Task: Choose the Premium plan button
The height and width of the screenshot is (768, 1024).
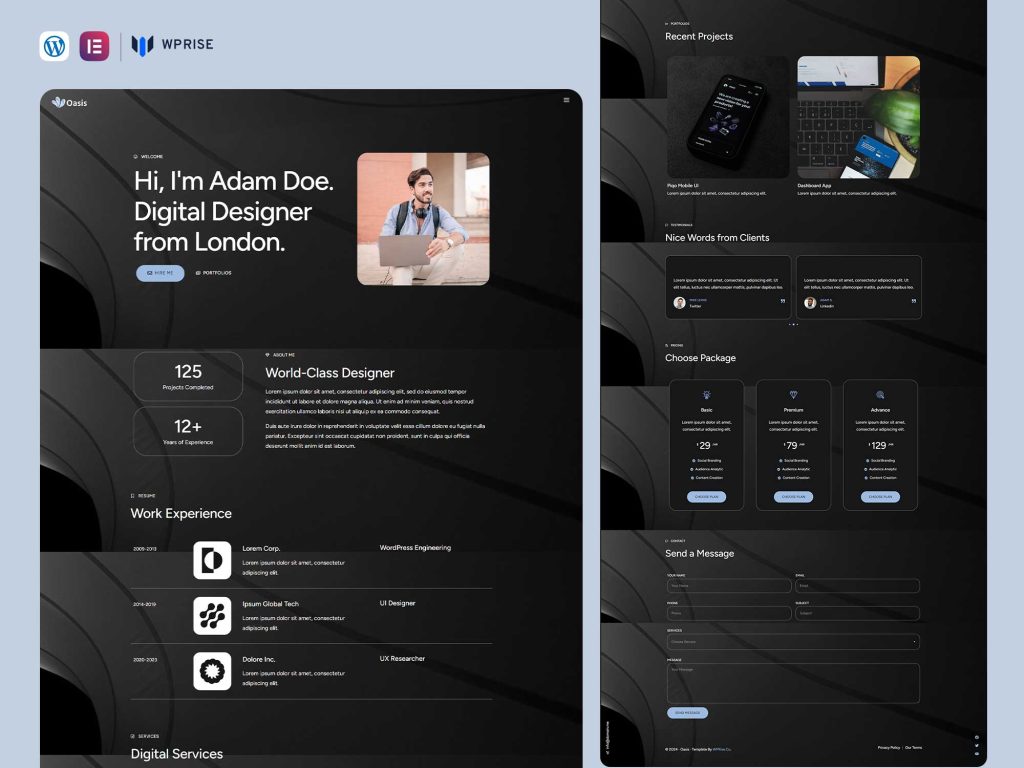Action: [x=793, y=497]
